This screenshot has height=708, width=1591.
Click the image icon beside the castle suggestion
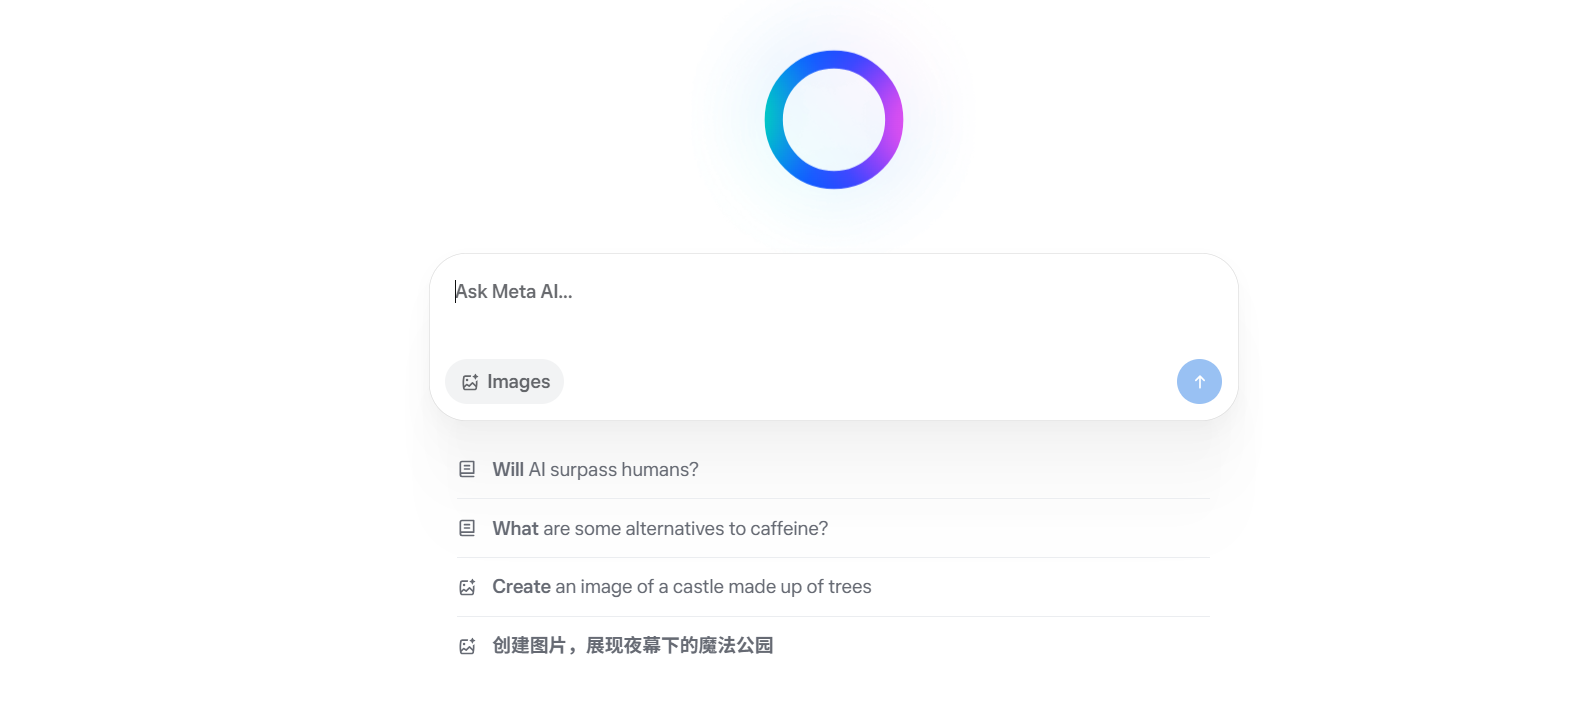pyautogui.click(x=467, y=587)
